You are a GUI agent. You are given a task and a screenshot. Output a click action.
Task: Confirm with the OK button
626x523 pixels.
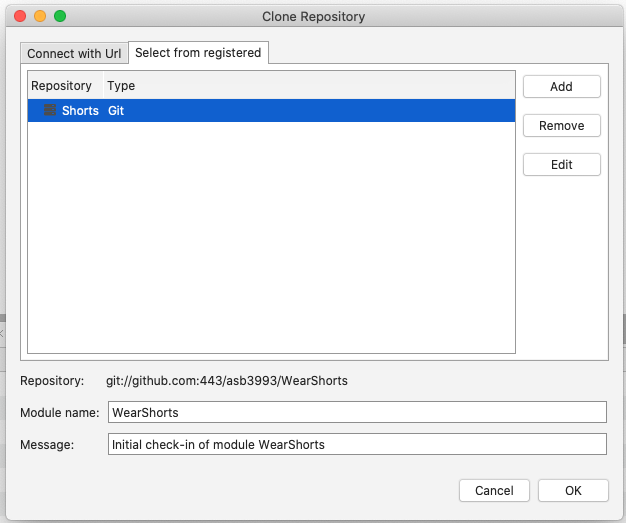pos(573,490)
